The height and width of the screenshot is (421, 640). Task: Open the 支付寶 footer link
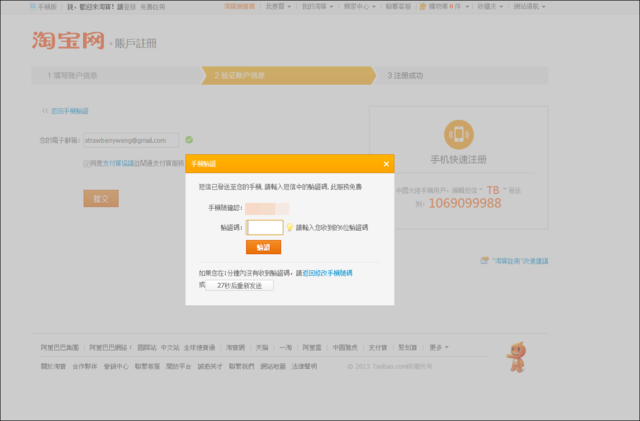point(378,347)
